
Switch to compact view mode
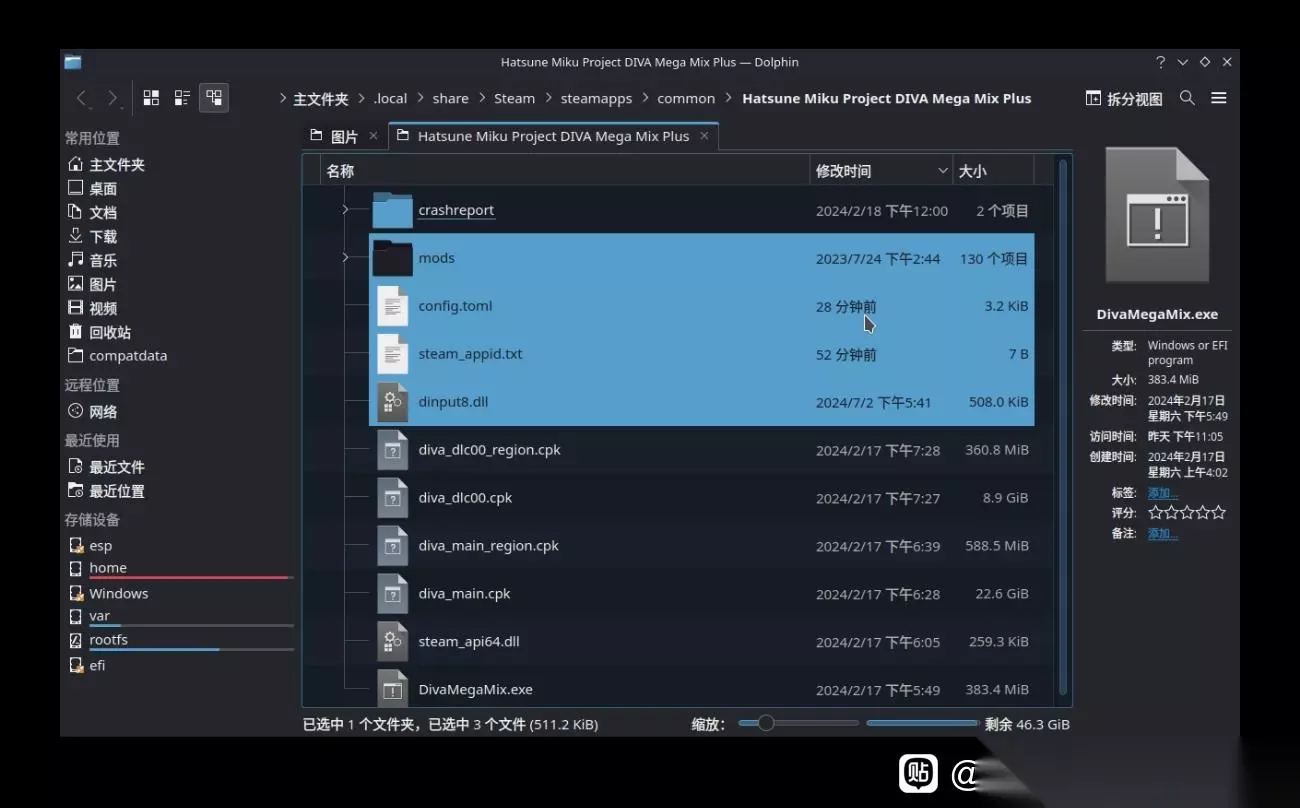click(182, 98)
